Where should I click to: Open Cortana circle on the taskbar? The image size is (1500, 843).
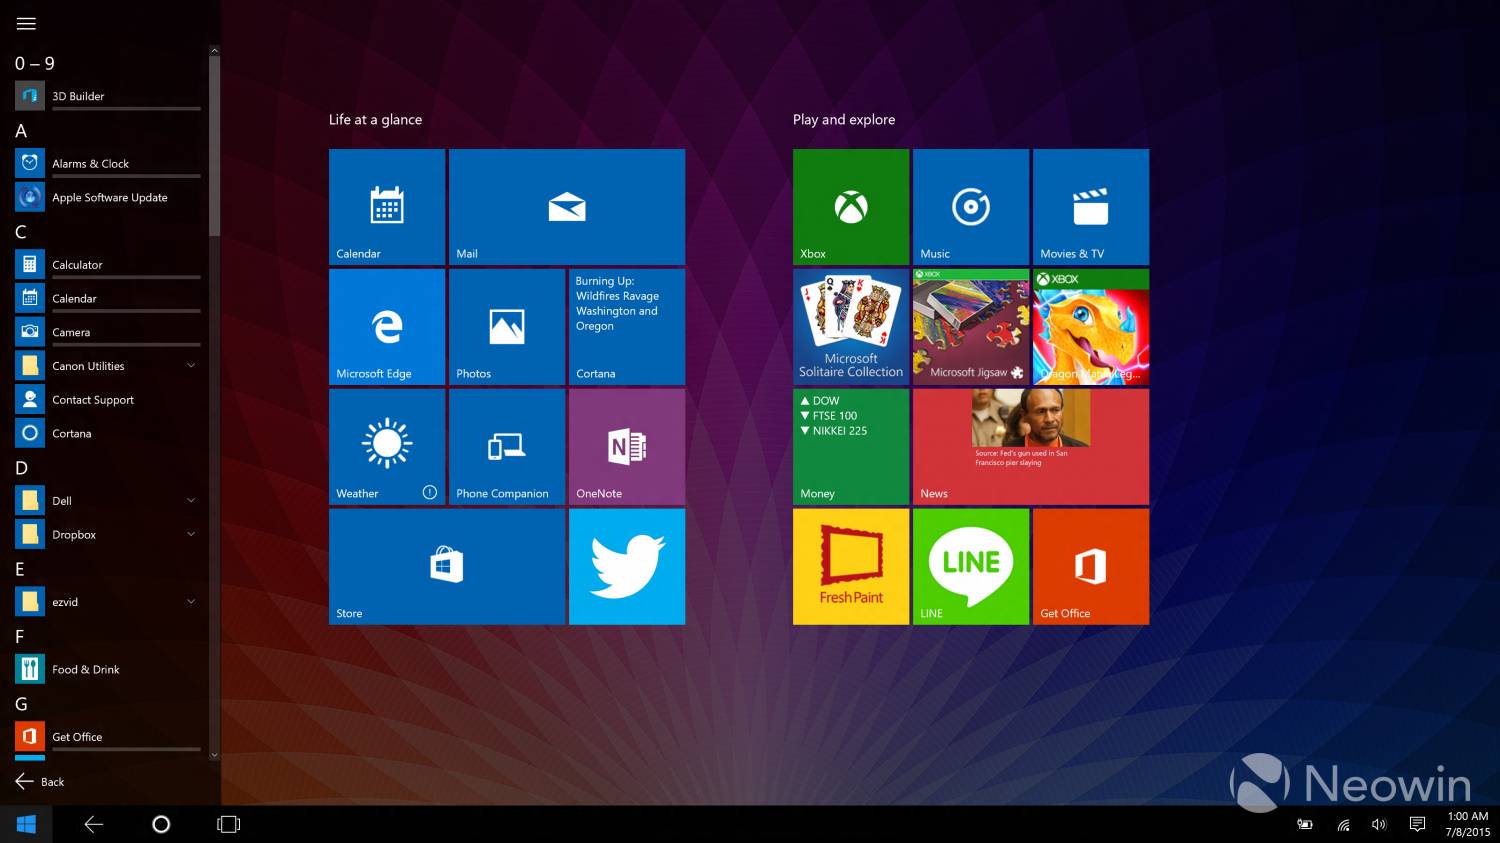tap(161, 824)
